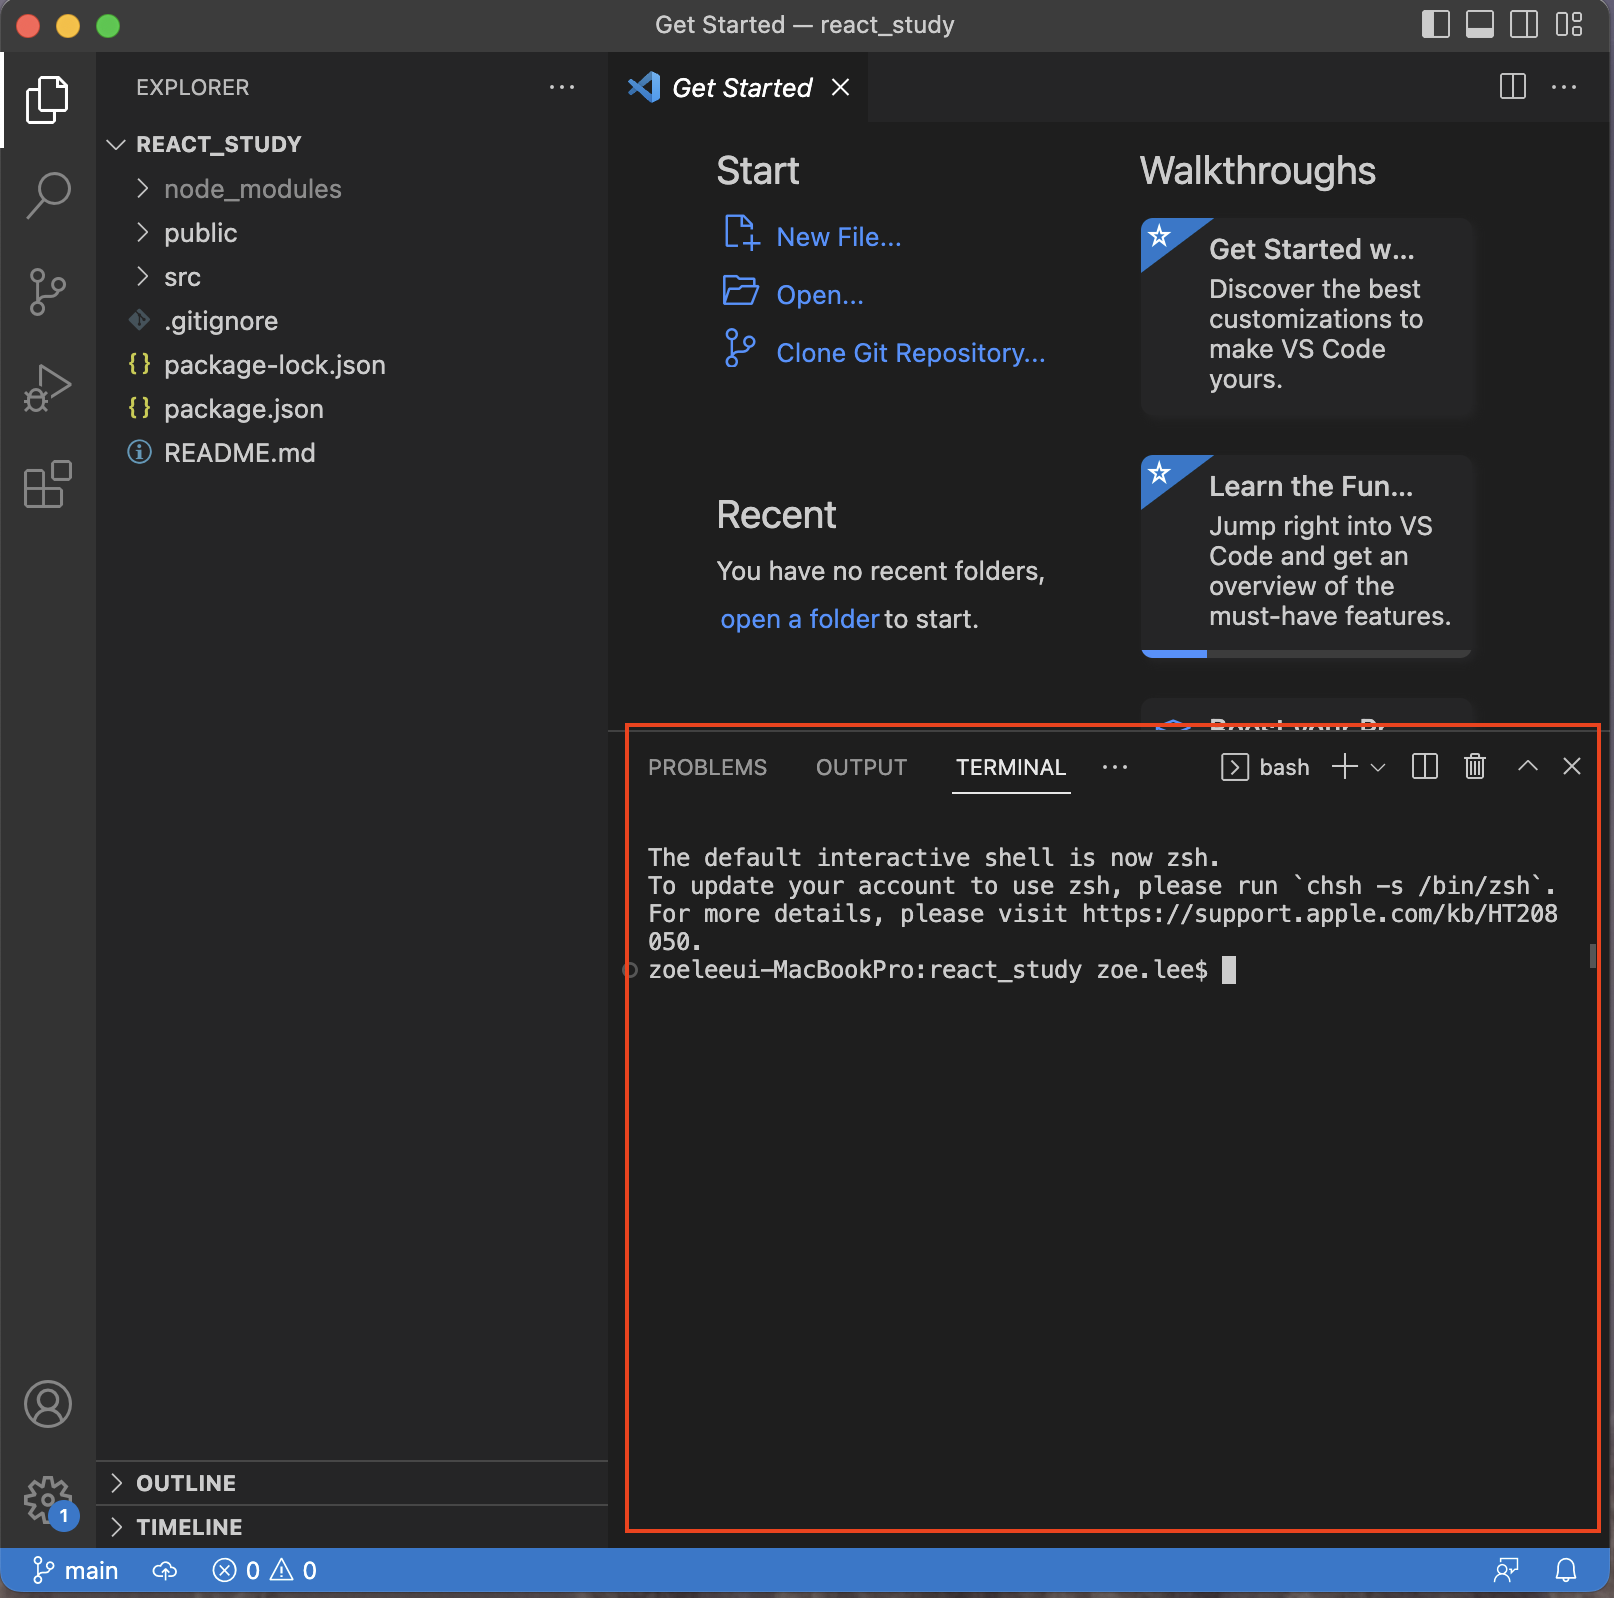Open the Extensions view icon
1614x1598 pixels.
point(47,484)
